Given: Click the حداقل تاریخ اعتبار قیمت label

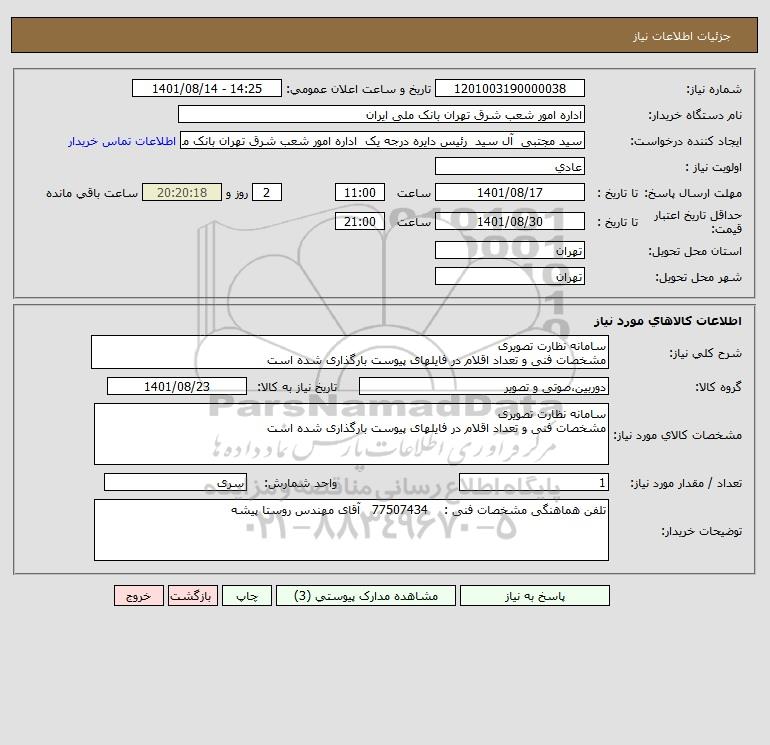Looking at the screenshot, I should pyautogui.click(x=697, y=222).
